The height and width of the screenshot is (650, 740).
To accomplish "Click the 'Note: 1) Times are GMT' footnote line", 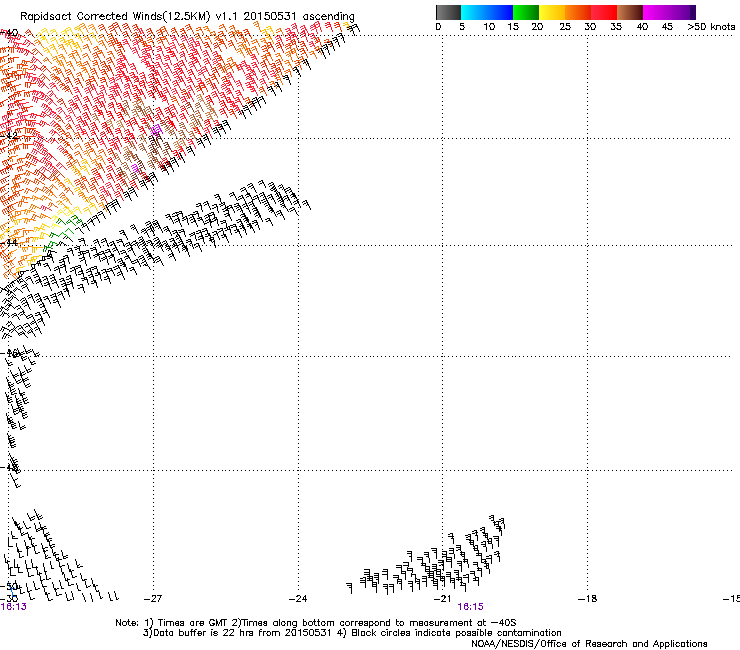I will 316,623.
